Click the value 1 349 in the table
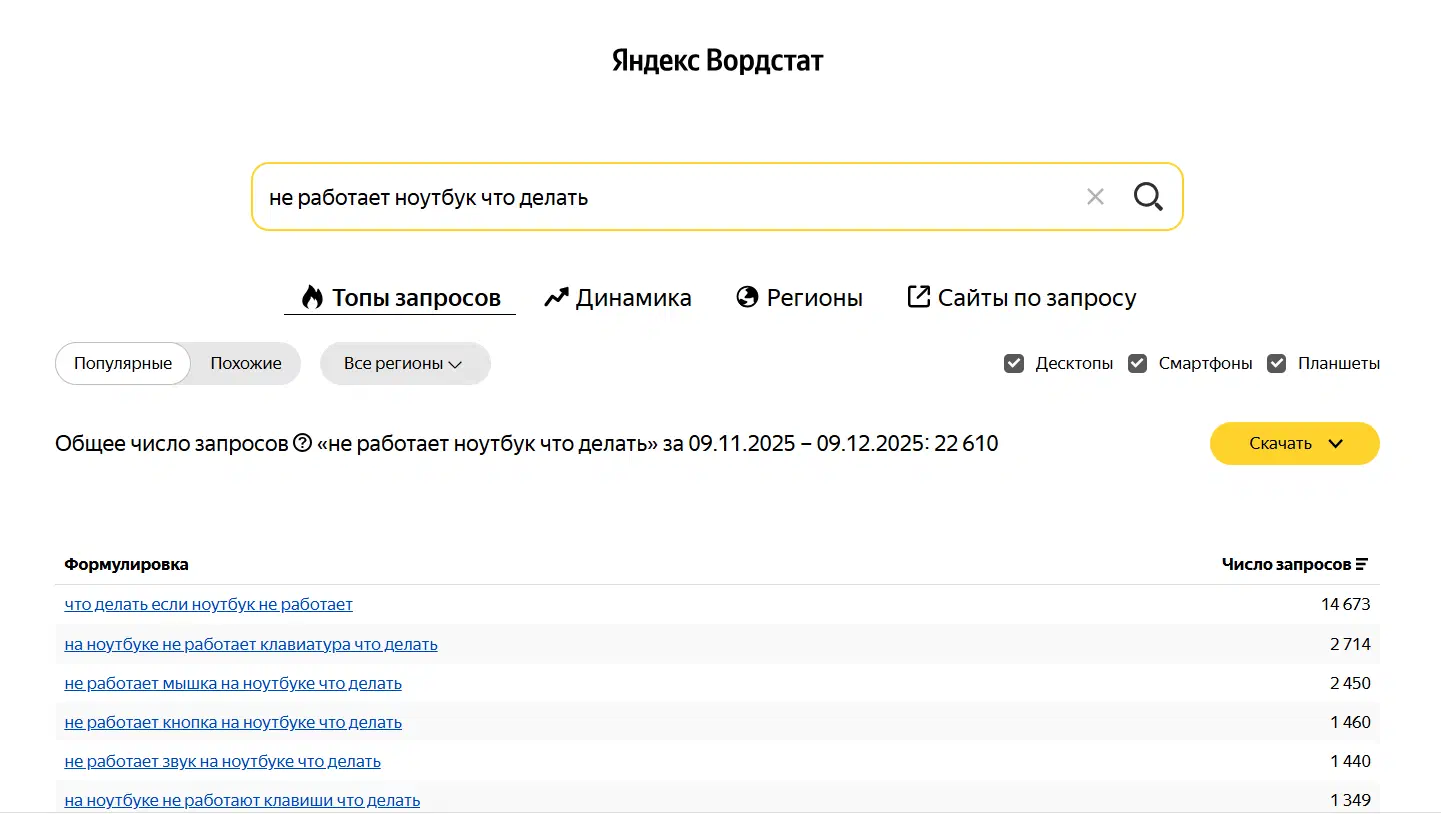 (1351, 800)
